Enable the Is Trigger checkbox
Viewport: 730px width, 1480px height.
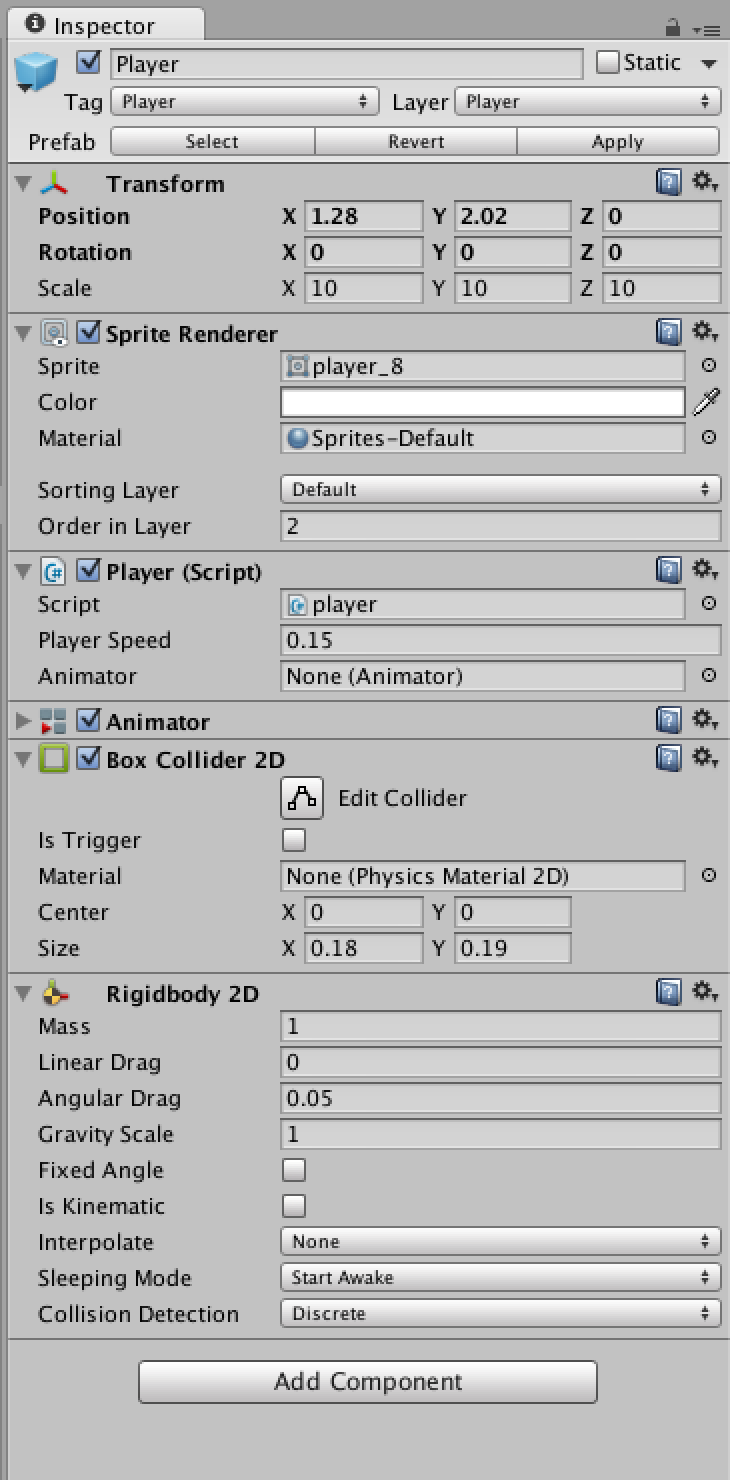click(x=294, y=840)
